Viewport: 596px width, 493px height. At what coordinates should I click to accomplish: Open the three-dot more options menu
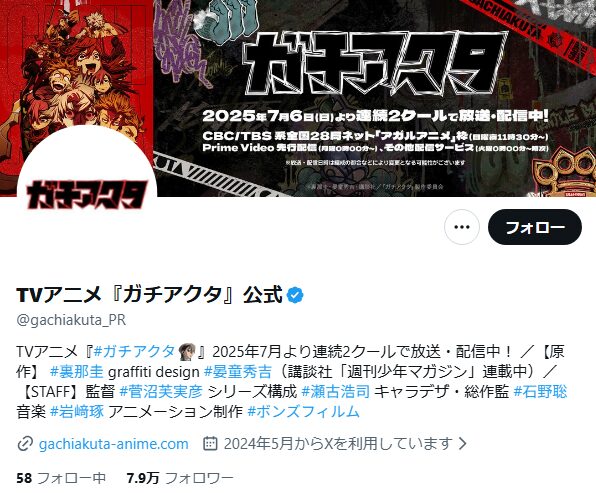pos(461,227)
